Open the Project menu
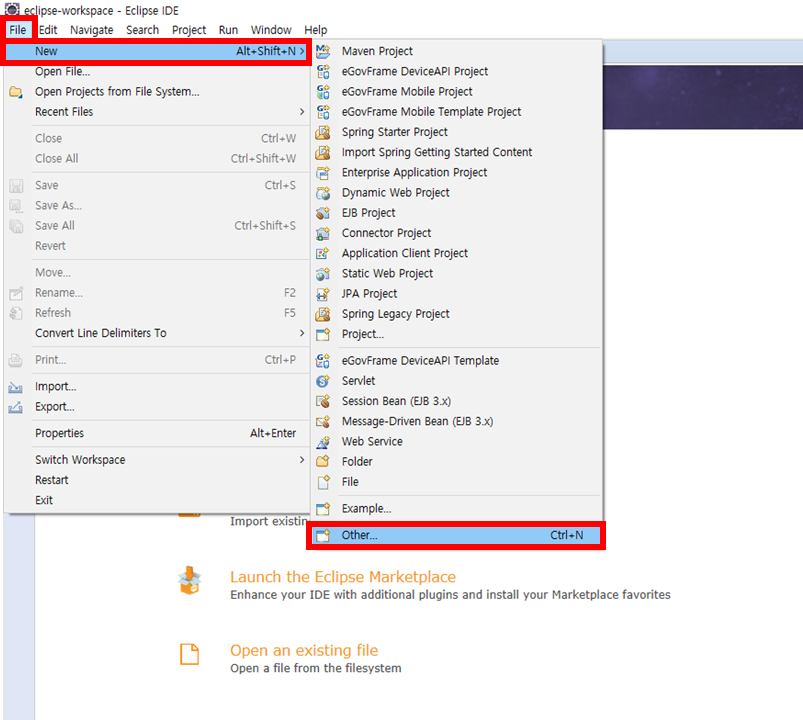Screen dimensions: 803x720 [x=189, y=30]
